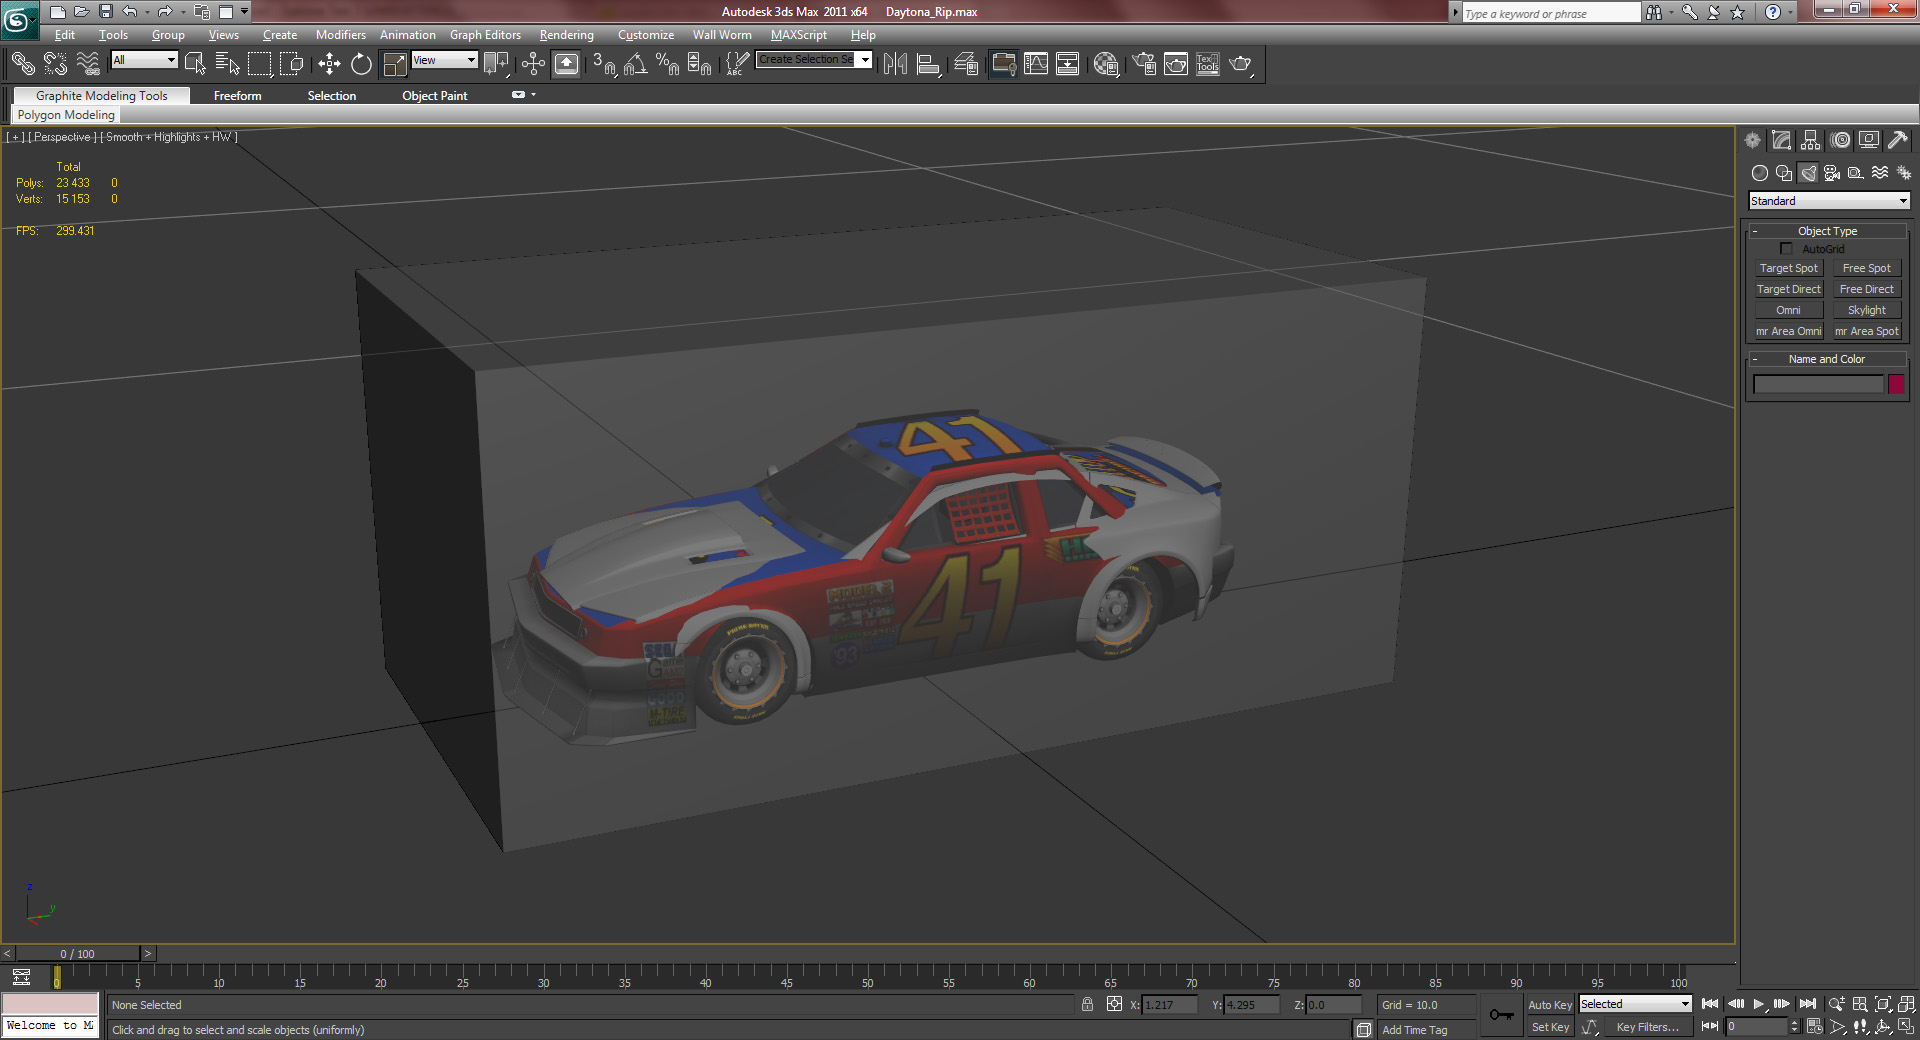The image size is (1920, 1040).
Task: Click the Cameras category icon in Create panel
Action: point(1832,173)
